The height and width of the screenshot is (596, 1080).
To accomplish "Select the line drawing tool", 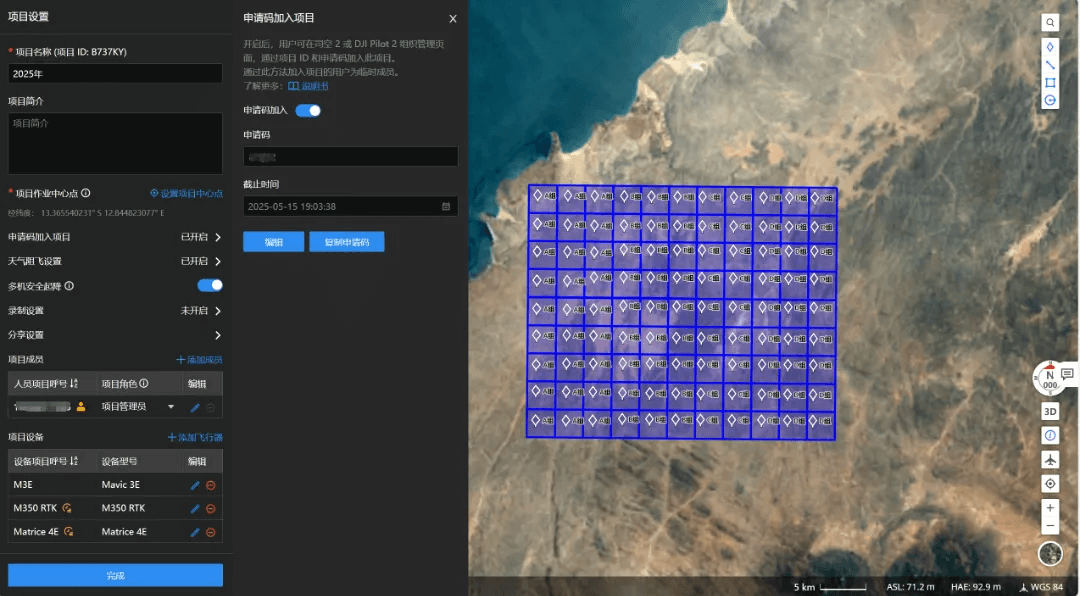I will tap(1050, 65).
